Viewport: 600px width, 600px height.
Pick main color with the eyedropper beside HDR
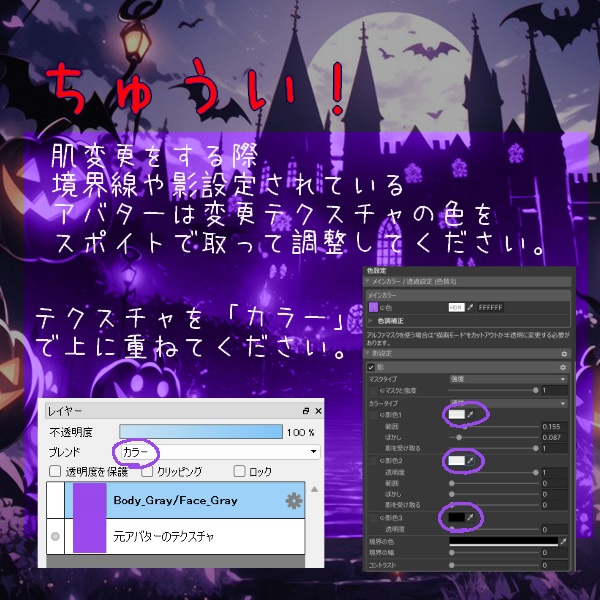click(470, 307)
